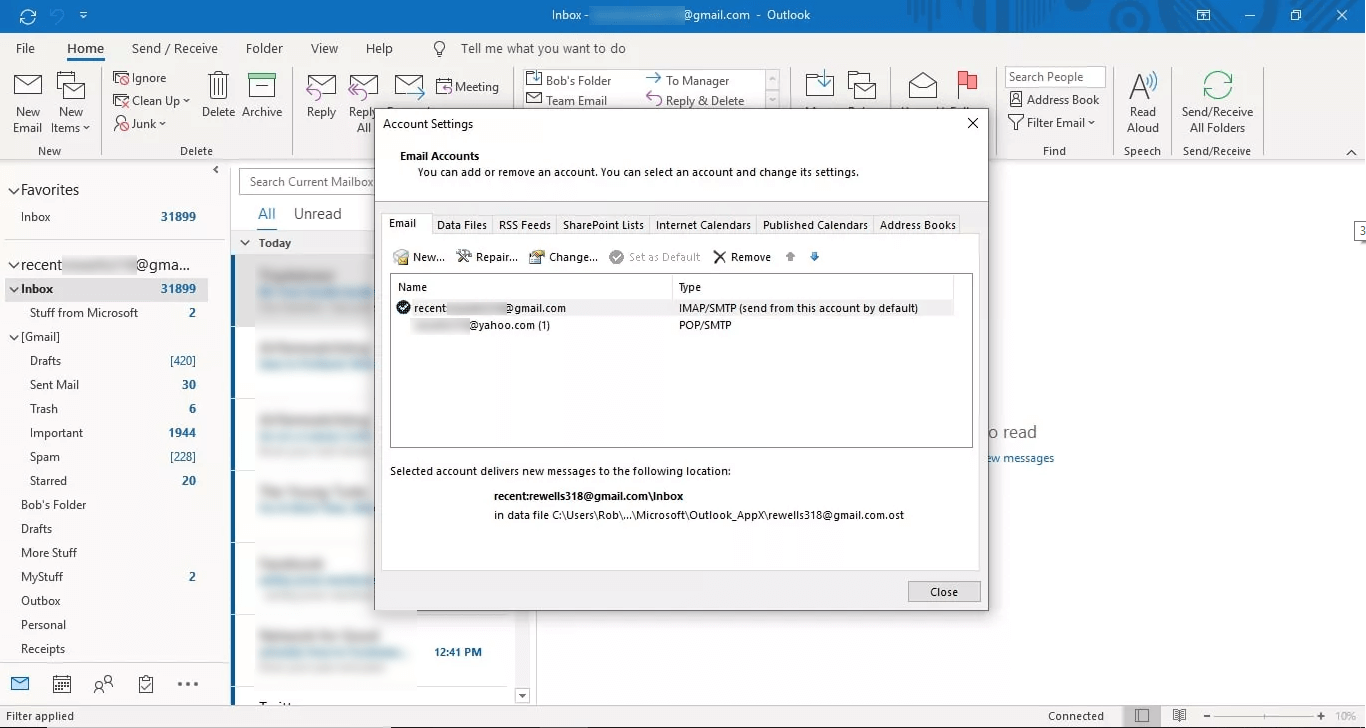Open the View ribbon tab

pyautogui.click(x=324, y=48)
